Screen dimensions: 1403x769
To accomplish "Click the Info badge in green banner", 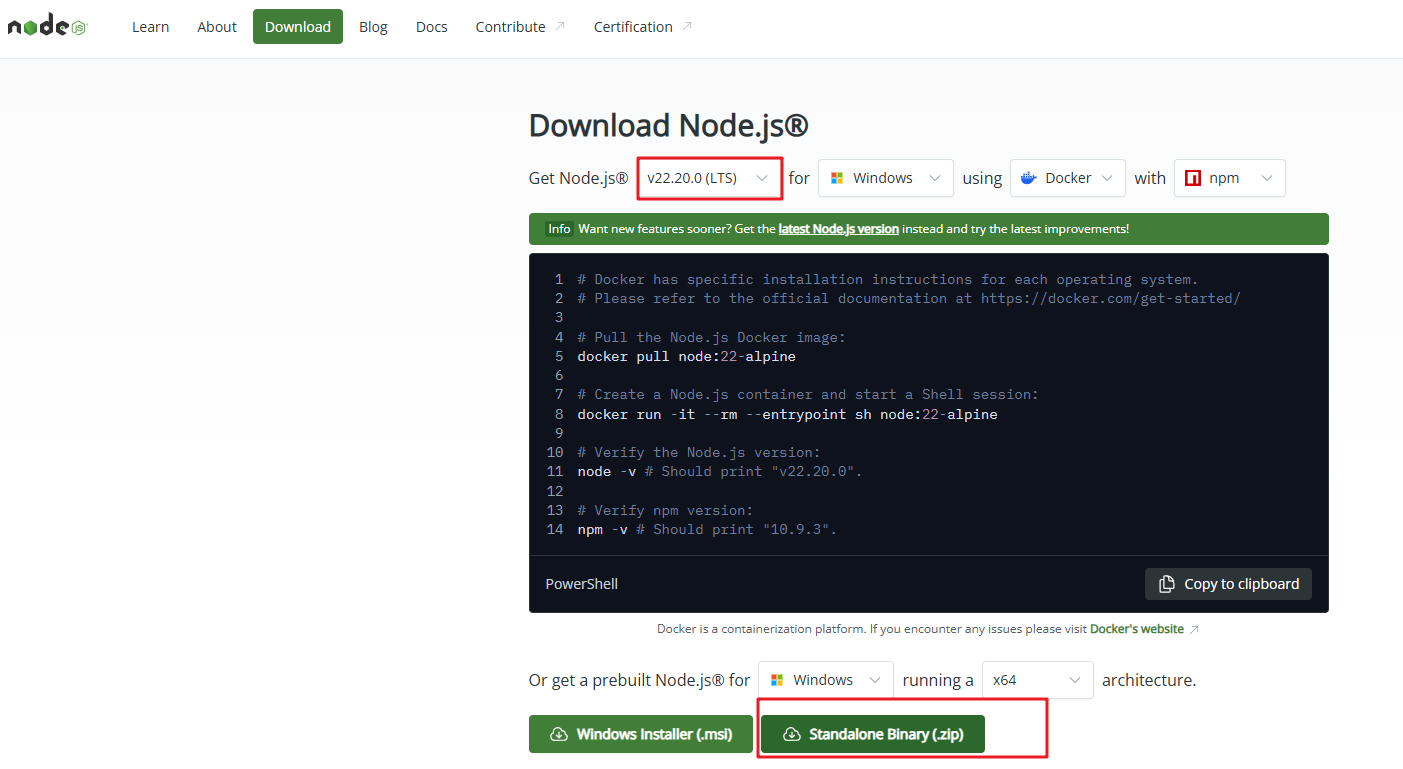I will point(559,229).
